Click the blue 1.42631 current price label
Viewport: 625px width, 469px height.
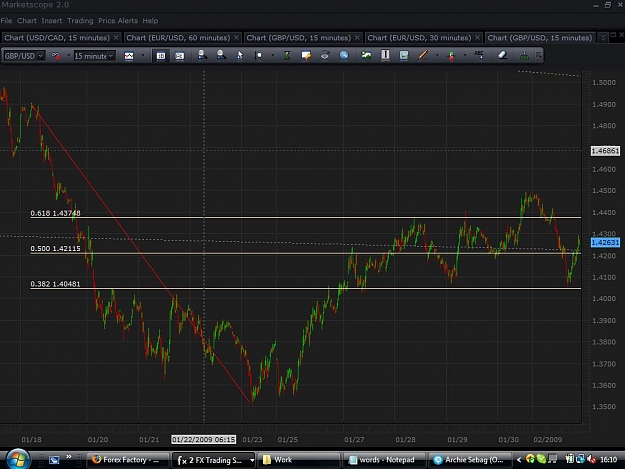605,242
